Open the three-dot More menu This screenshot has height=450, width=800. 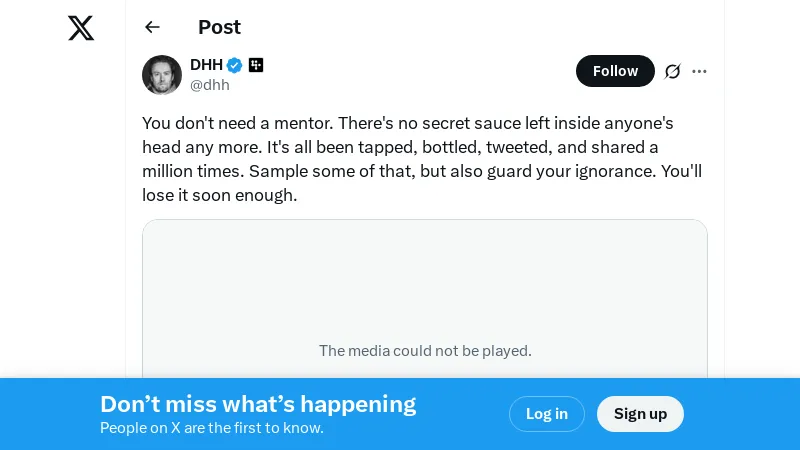point(700,71)
